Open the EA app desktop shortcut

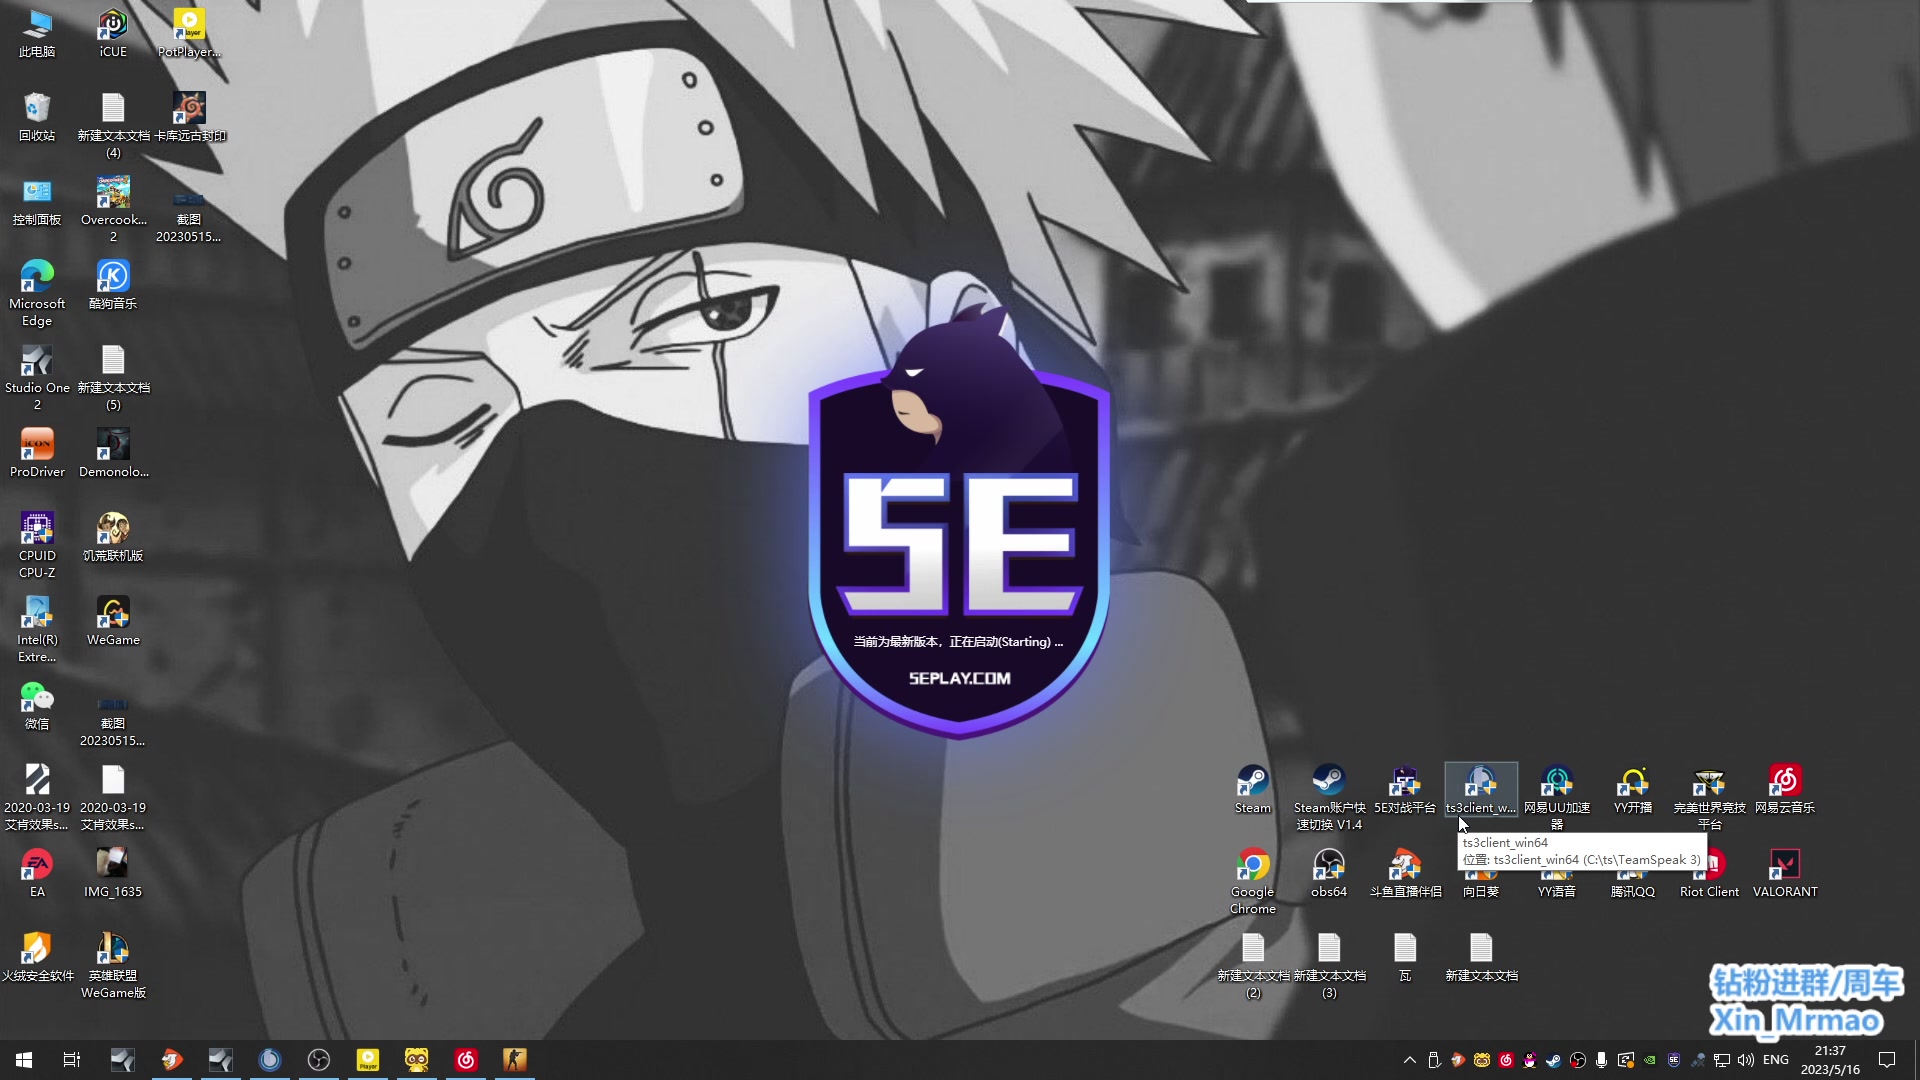37,873
